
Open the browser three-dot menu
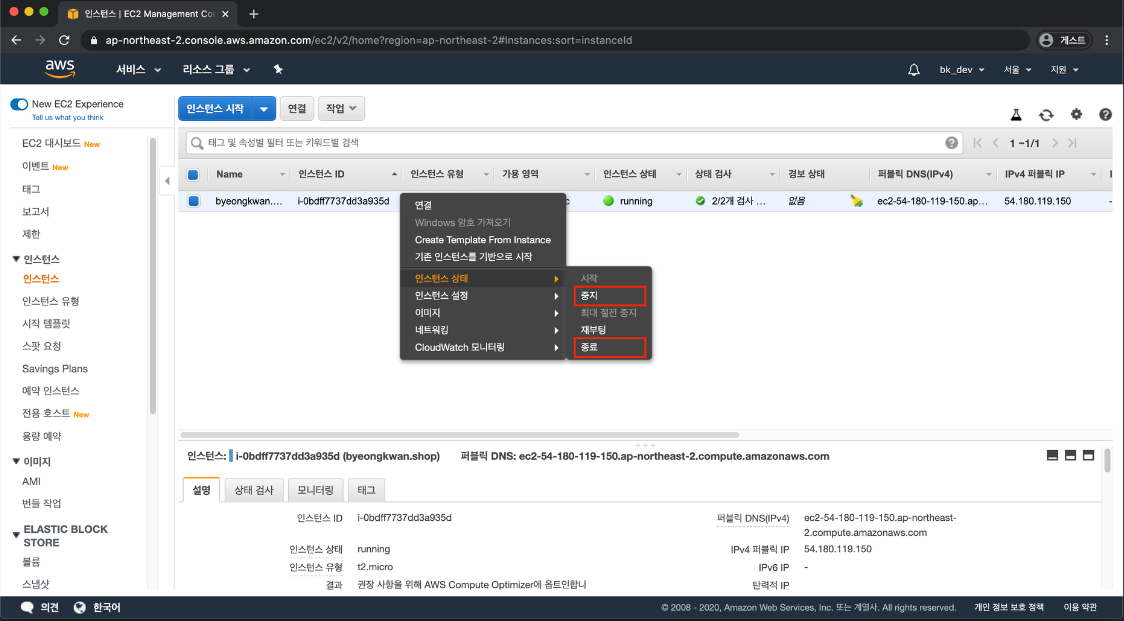pos(1108,40)
